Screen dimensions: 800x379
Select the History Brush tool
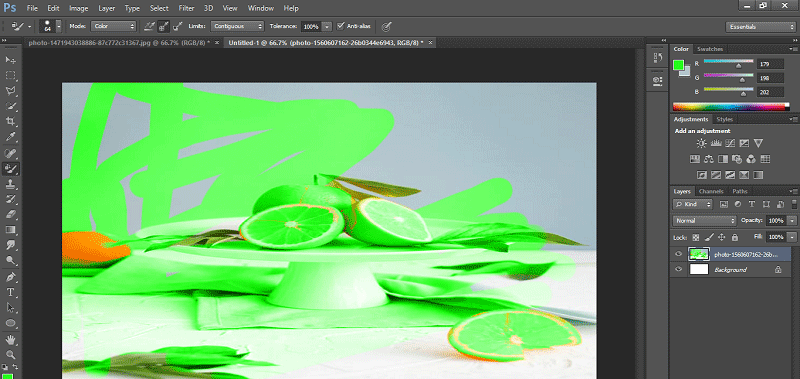10,199
